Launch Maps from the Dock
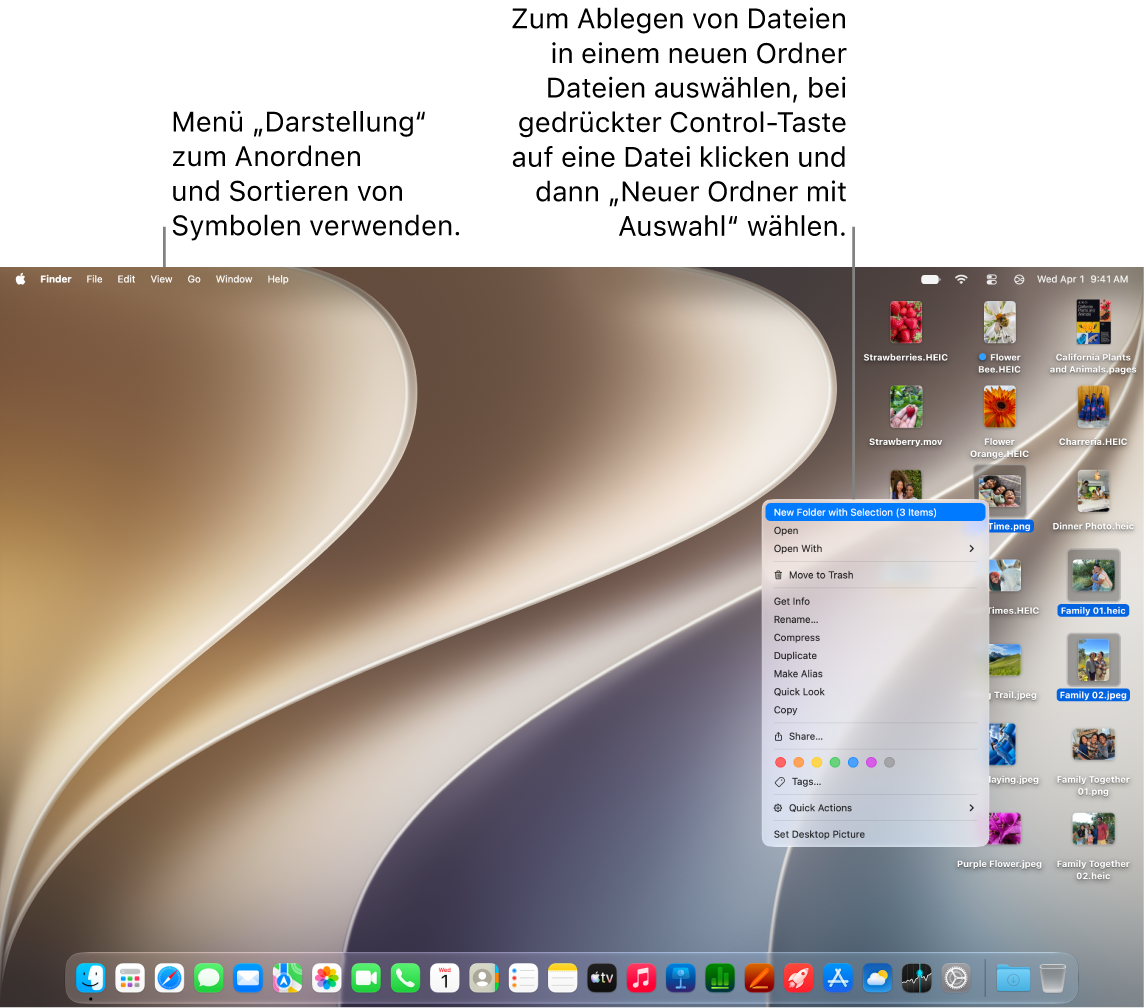The height and width of the screenshot is (1008, 1146). 287,978
